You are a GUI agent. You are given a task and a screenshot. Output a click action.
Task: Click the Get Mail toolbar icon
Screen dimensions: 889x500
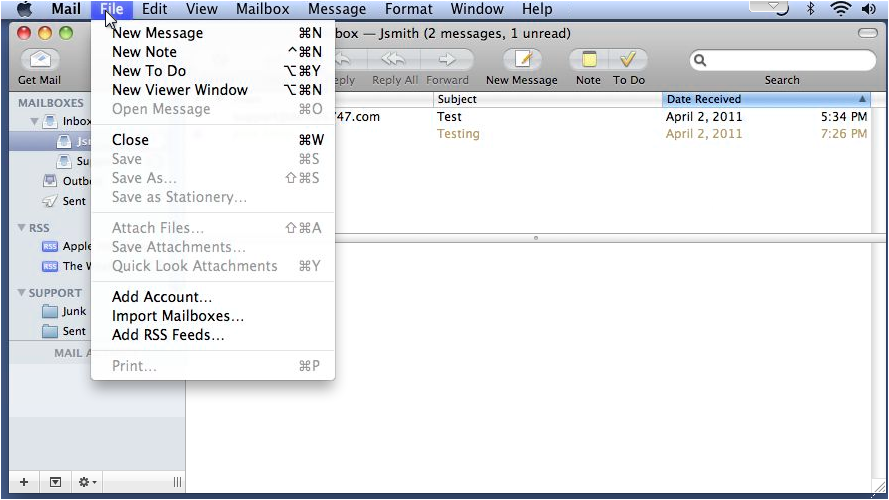pos(40,59)
